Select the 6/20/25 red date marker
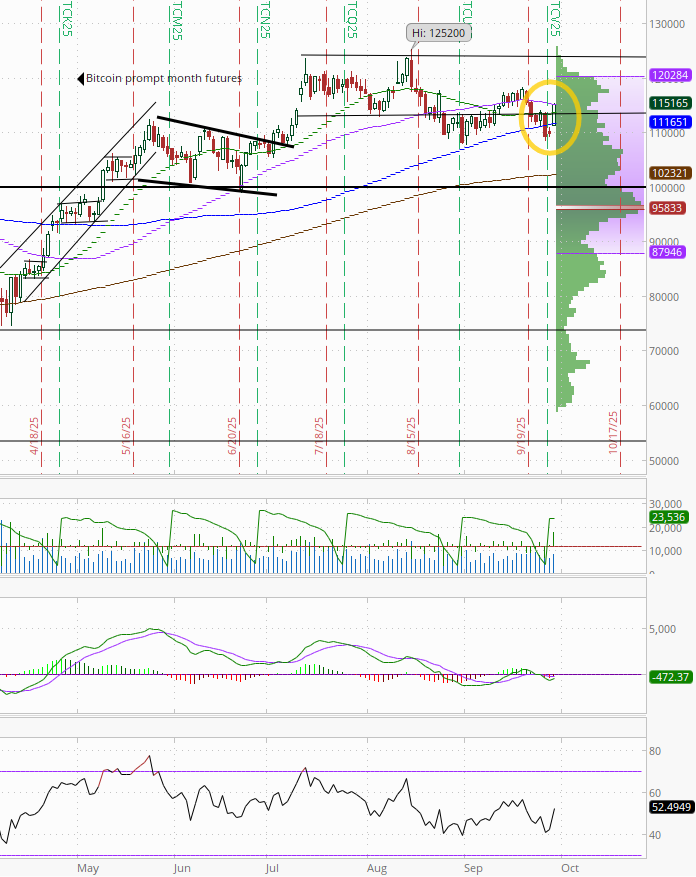The image size is (696, 877). coord(232,436)
